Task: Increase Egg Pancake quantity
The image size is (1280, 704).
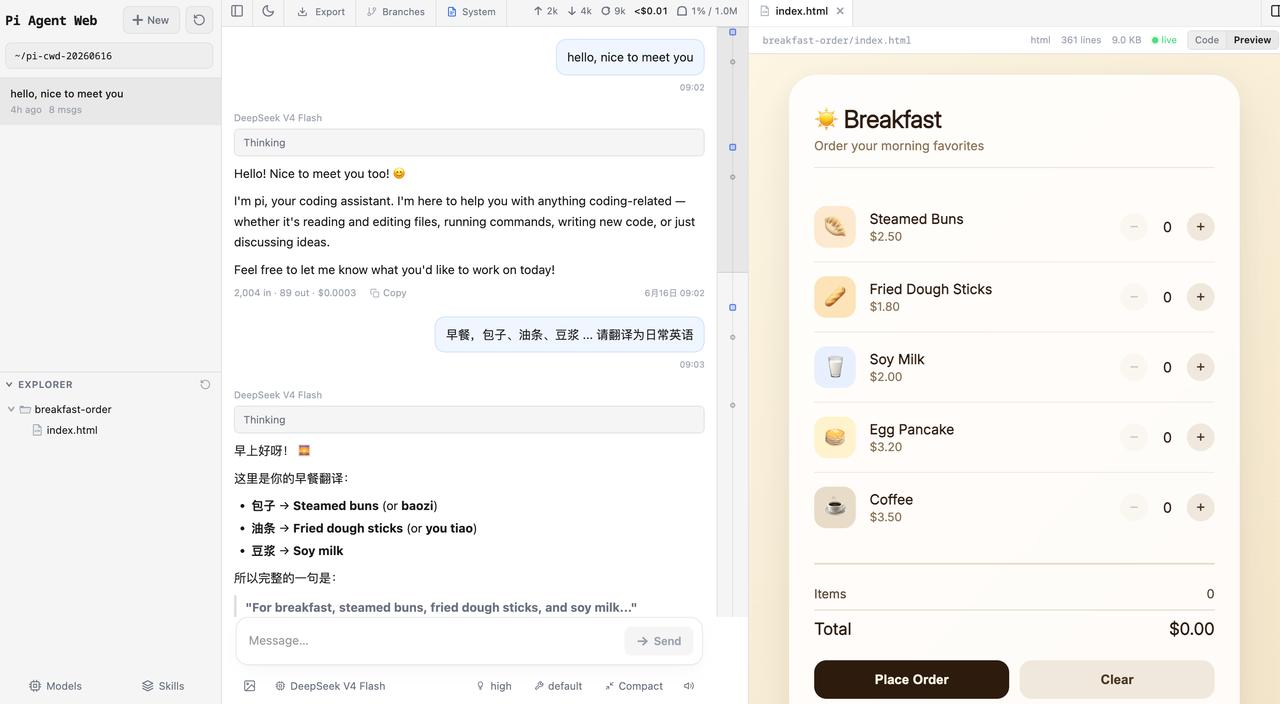Action: tap(1200, 437)
